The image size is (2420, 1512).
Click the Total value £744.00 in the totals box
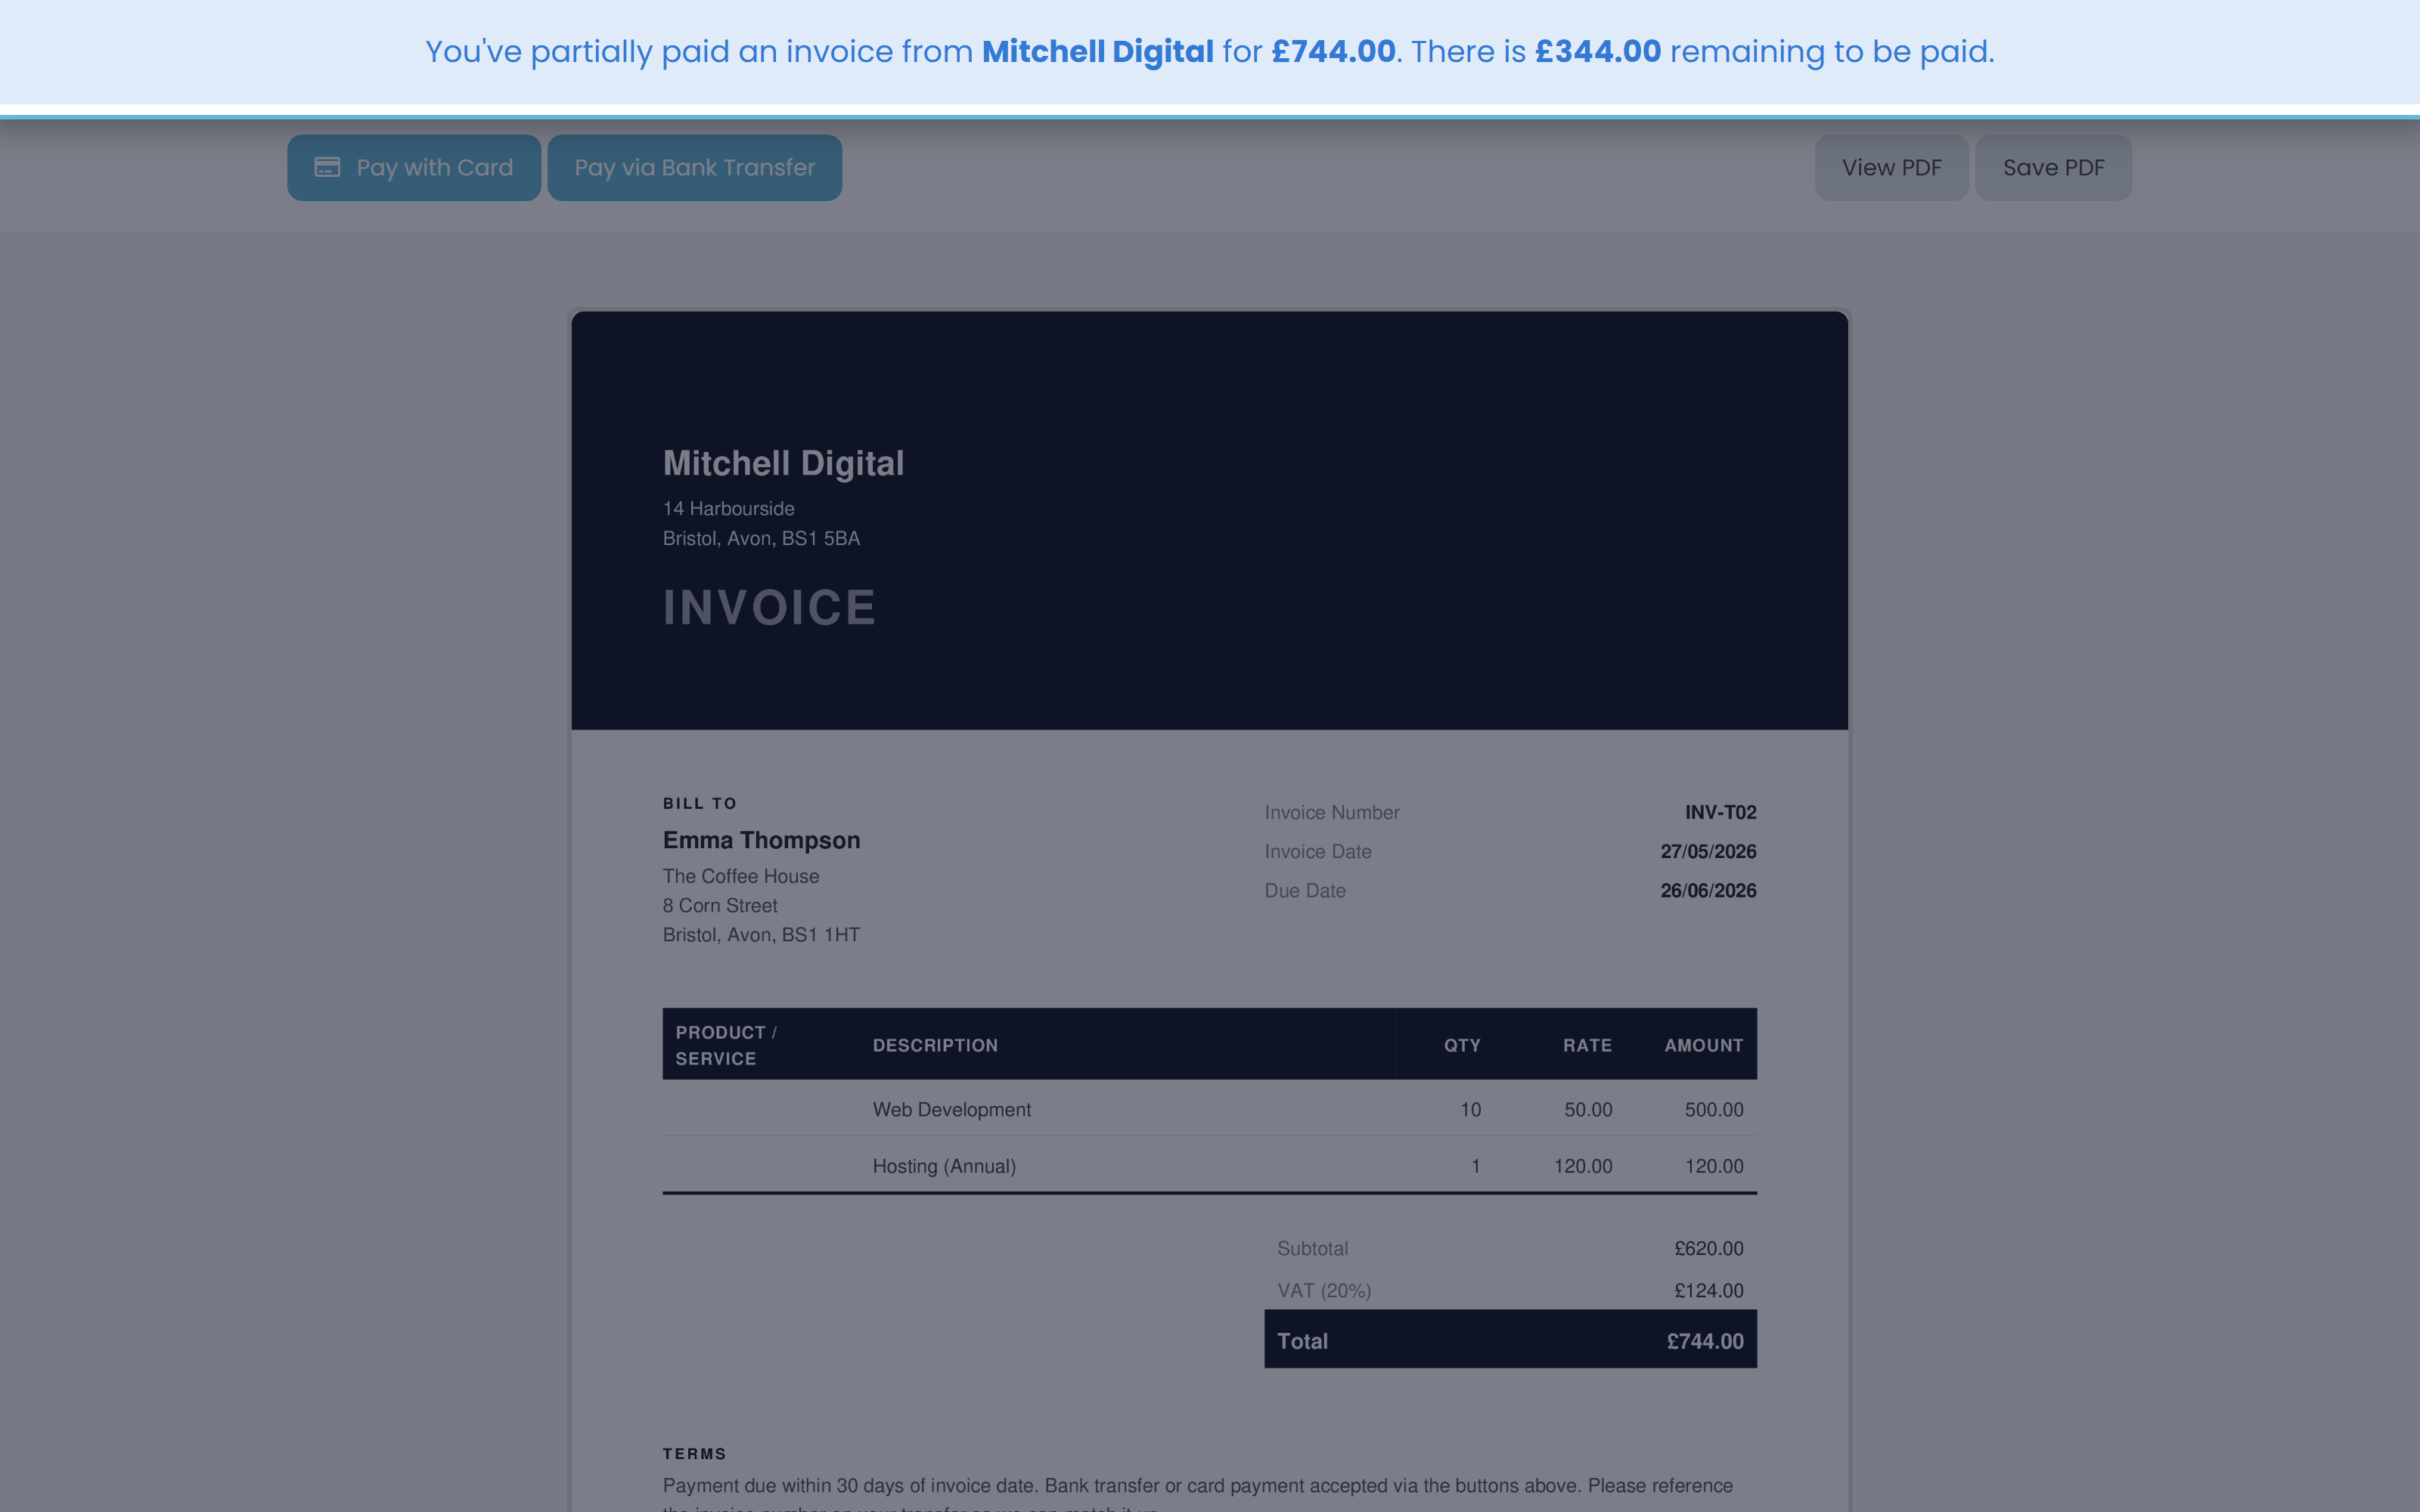pyautogui.click(x=1704, y=1342)
